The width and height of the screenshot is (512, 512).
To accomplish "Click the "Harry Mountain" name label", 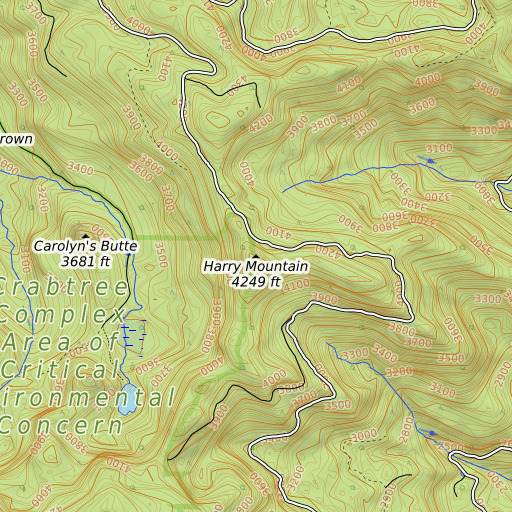I will point(256,266).
